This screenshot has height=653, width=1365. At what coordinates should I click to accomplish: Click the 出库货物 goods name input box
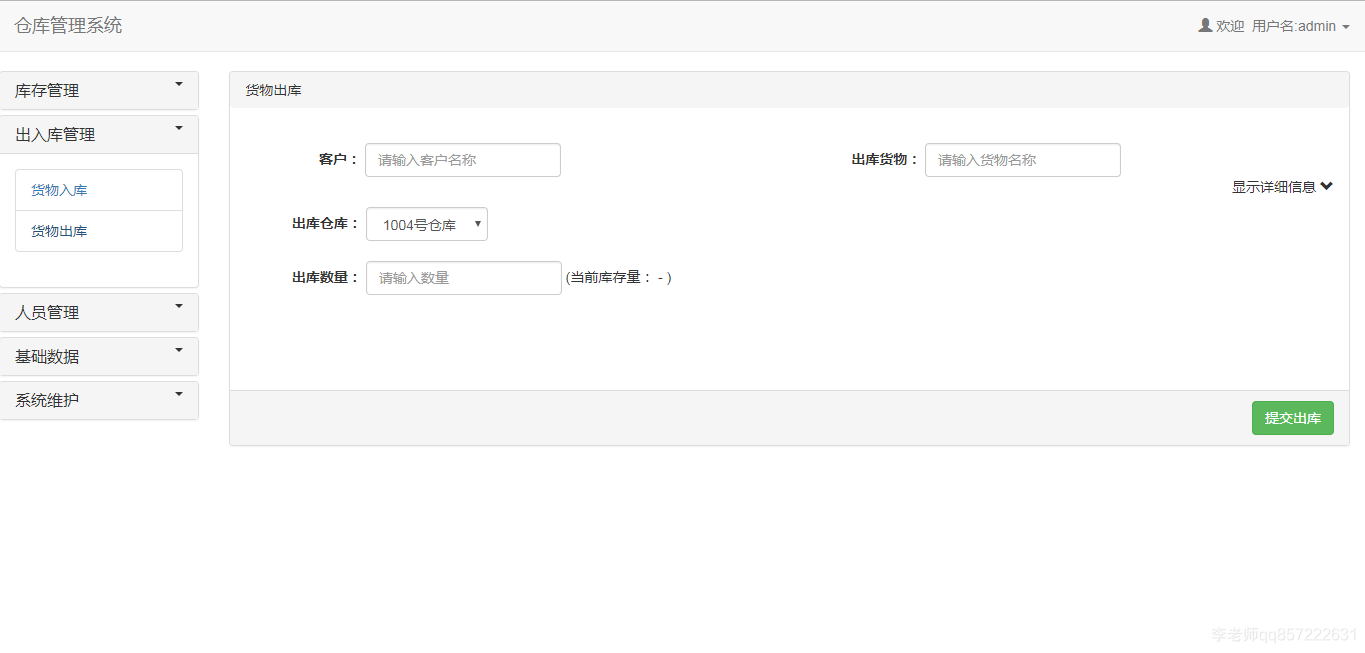pos(1022,160)
